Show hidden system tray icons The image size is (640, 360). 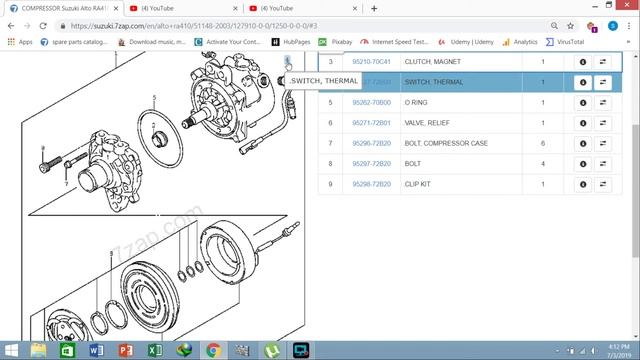point(558,351)
